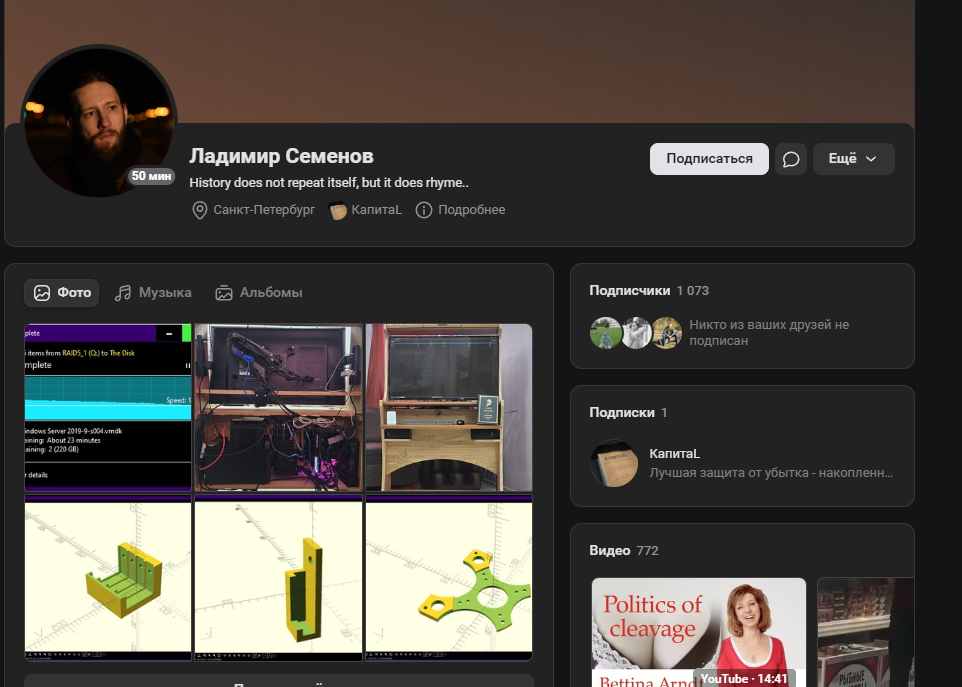Click the 50 мин last-seen badge
The width and height of the screenshot is (962, 687).
click(151, 176)
